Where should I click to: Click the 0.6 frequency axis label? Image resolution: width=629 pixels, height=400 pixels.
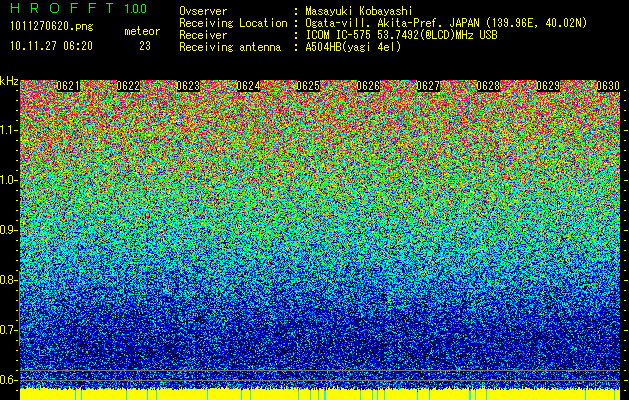coord(8,380)
